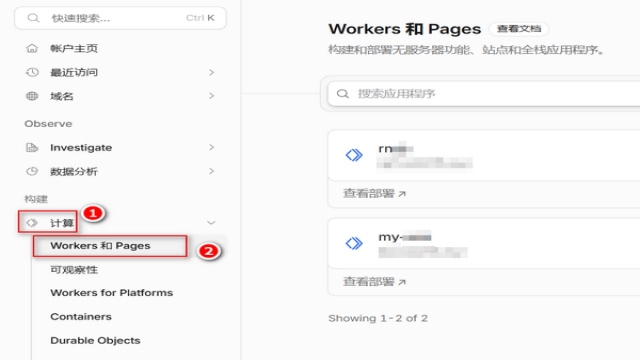Open 最近访问 in the sidebar
640x360 pixels.
click(x=74, y=72)
